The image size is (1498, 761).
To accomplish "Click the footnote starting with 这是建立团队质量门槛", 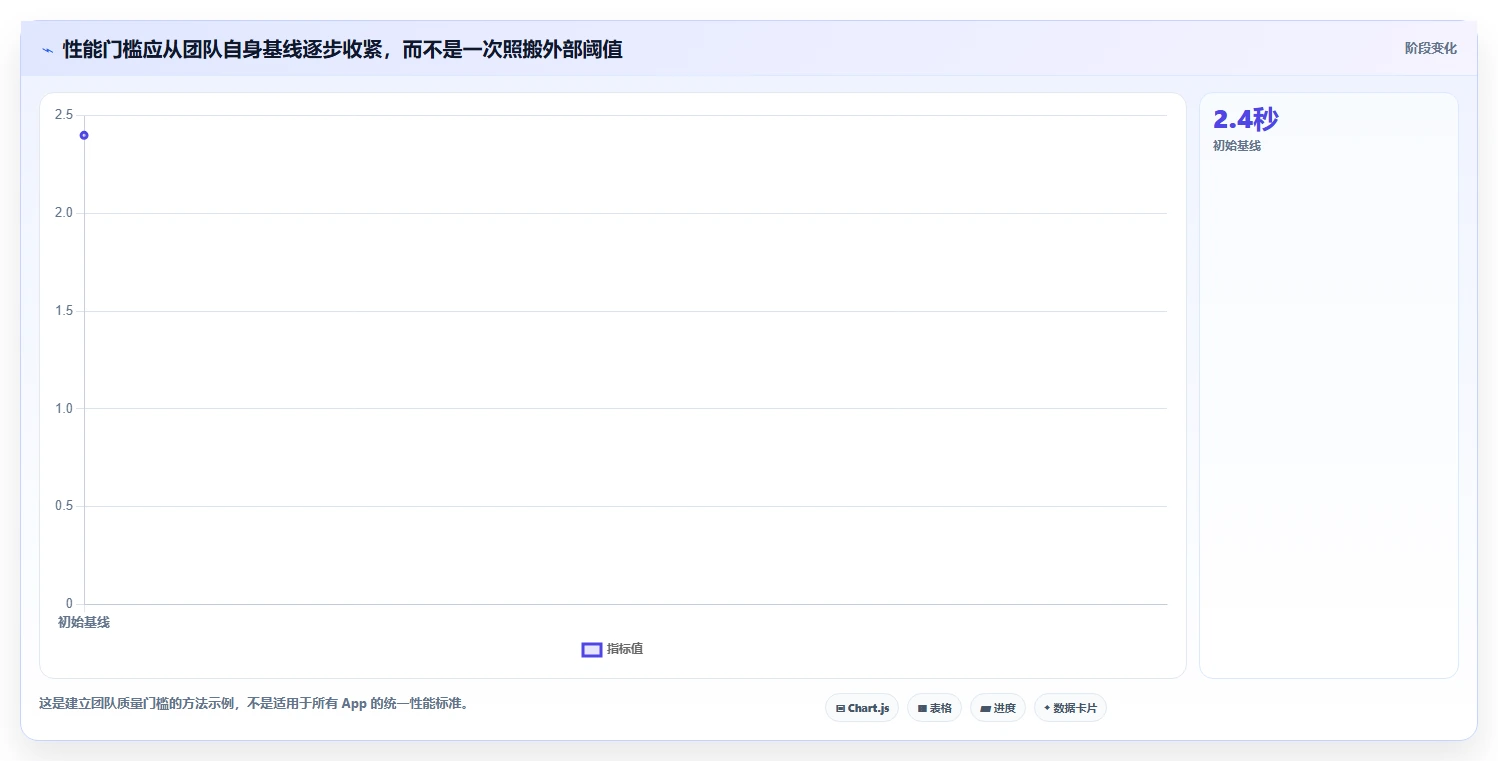I will [254, 704].
